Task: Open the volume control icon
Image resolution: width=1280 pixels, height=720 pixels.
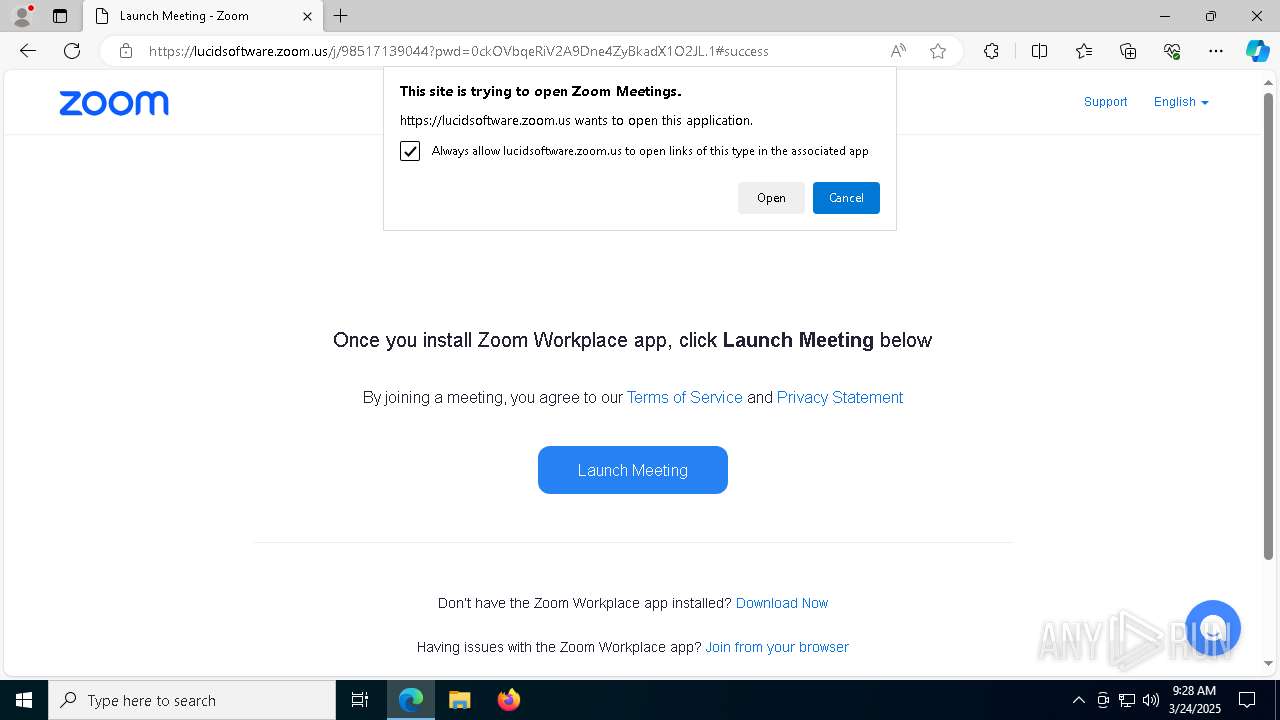Action: [x=1151, y=700]
